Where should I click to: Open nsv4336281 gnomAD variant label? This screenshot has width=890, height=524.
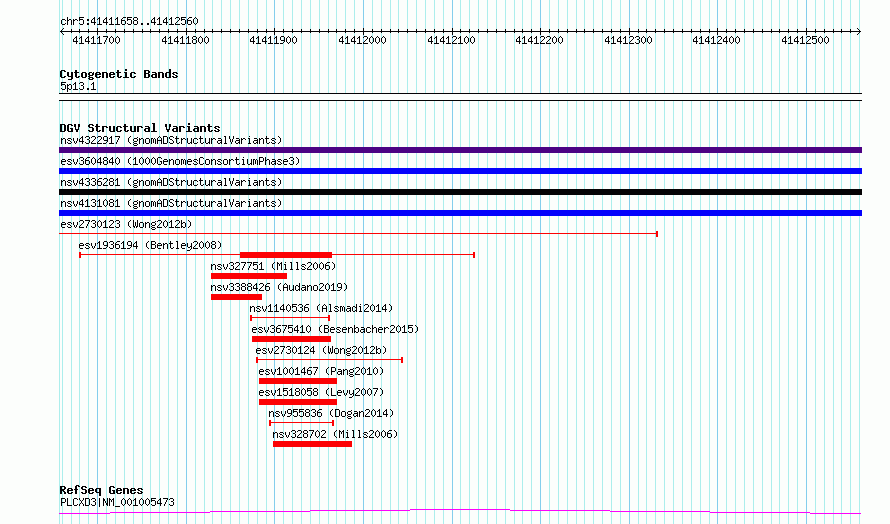click(x=171, y=182)
